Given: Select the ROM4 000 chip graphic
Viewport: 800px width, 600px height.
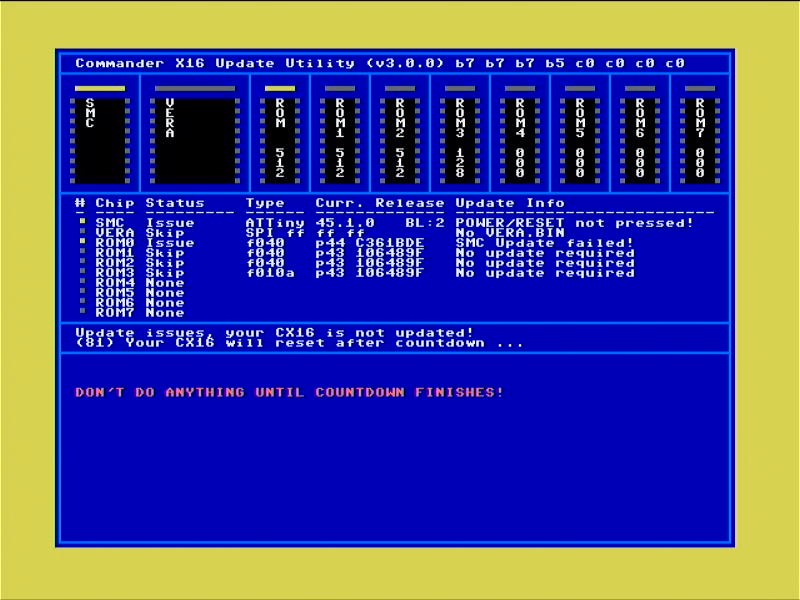Looking at the screenshot, I should click(x=520, y=140).
